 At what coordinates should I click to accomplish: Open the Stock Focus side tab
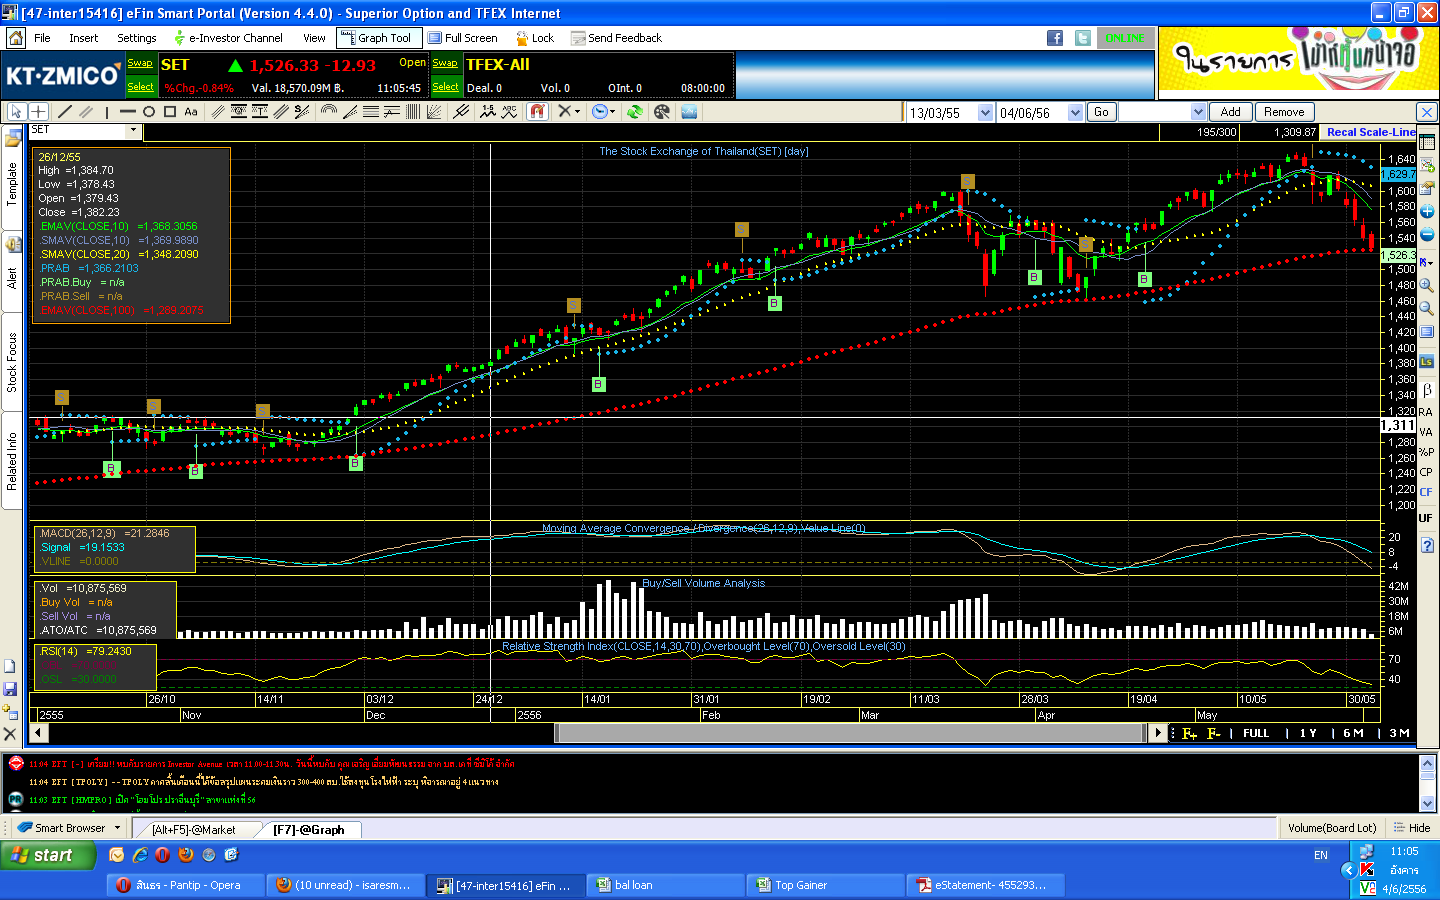coord(12,362)
